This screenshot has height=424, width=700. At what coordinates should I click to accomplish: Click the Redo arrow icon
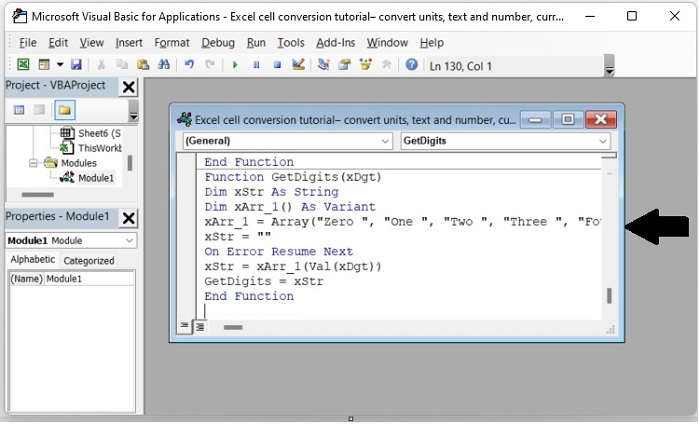(210, 65)
